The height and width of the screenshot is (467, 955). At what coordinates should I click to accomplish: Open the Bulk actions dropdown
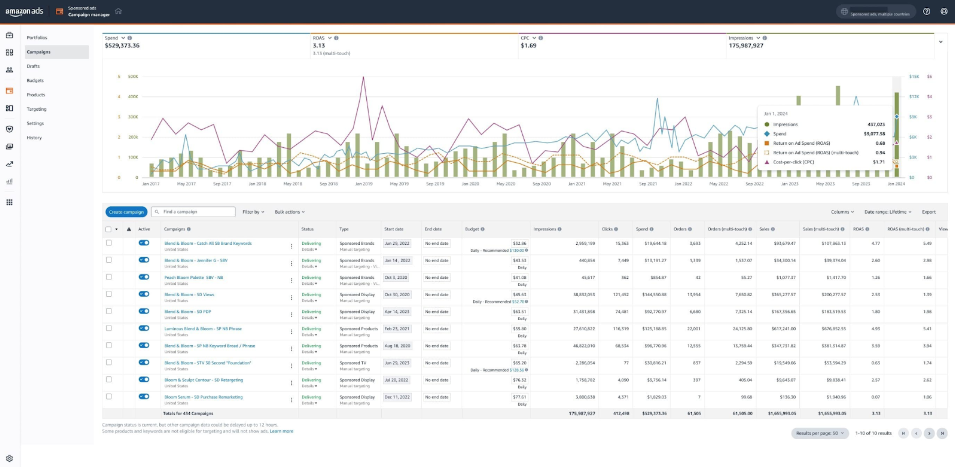click(290, 212)
